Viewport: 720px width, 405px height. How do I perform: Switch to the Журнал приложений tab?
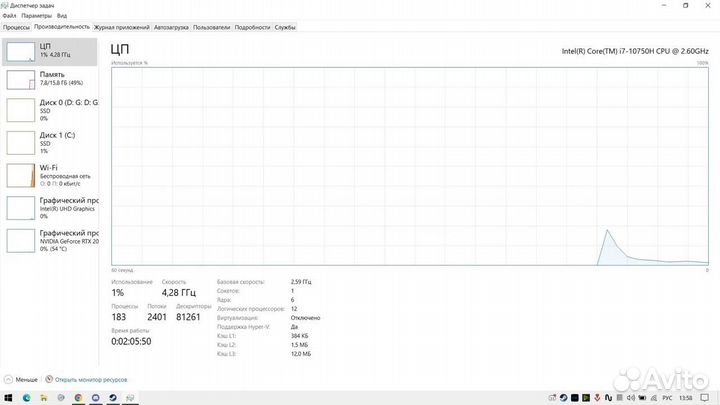click(122, 27)
